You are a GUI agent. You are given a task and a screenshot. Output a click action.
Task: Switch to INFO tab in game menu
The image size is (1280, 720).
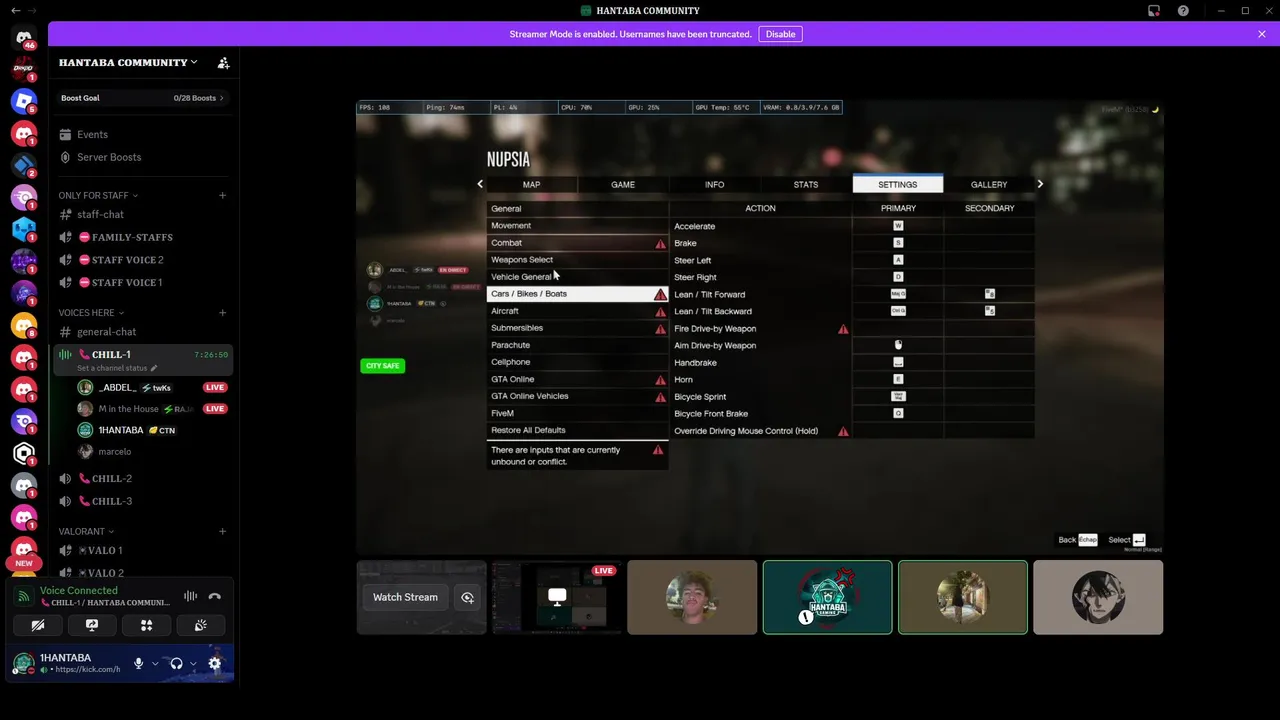tap(714, 184)
